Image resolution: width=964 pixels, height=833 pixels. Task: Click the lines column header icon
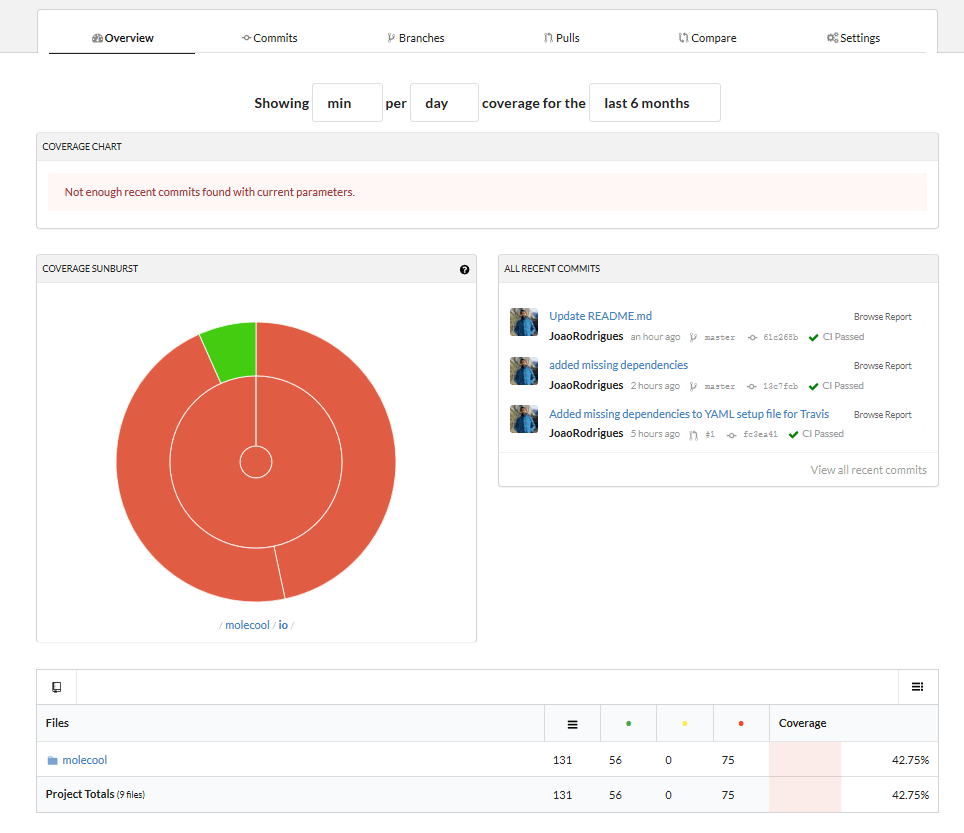tap(572, 724)
